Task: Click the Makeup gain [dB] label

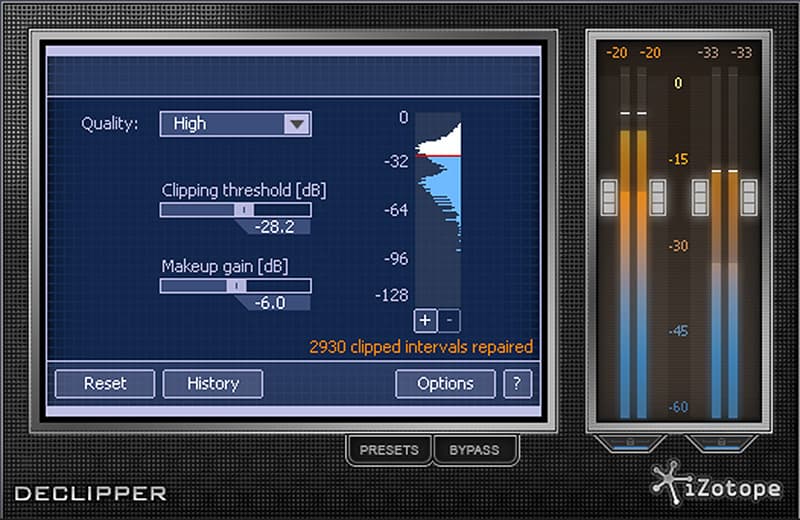Action: click(225, 266)
